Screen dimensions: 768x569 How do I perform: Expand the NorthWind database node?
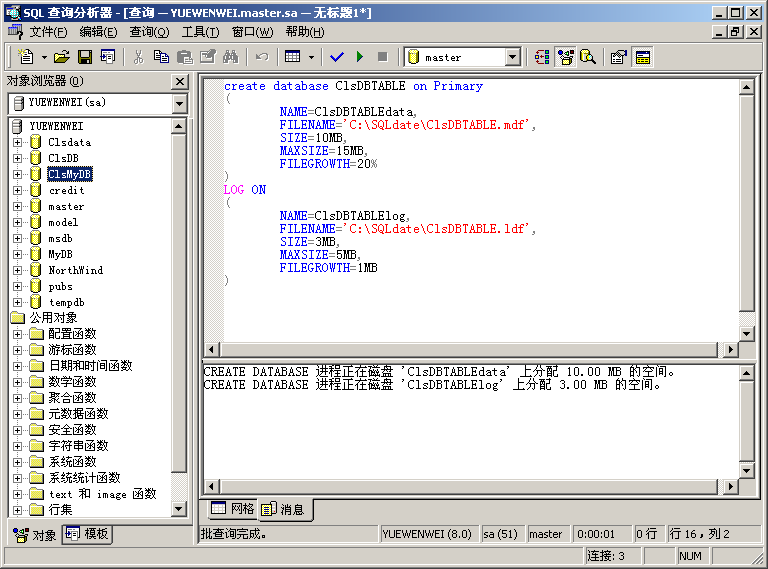tap(18, 270)
